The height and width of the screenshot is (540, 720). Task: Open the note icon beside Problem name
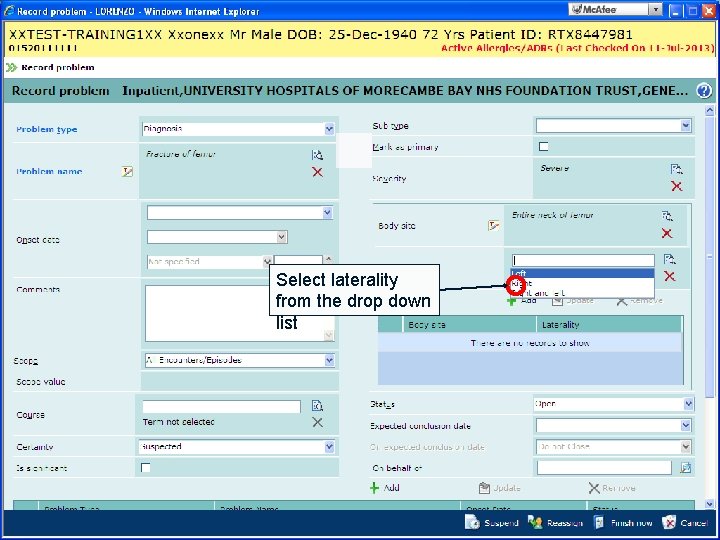coord(127,172)
